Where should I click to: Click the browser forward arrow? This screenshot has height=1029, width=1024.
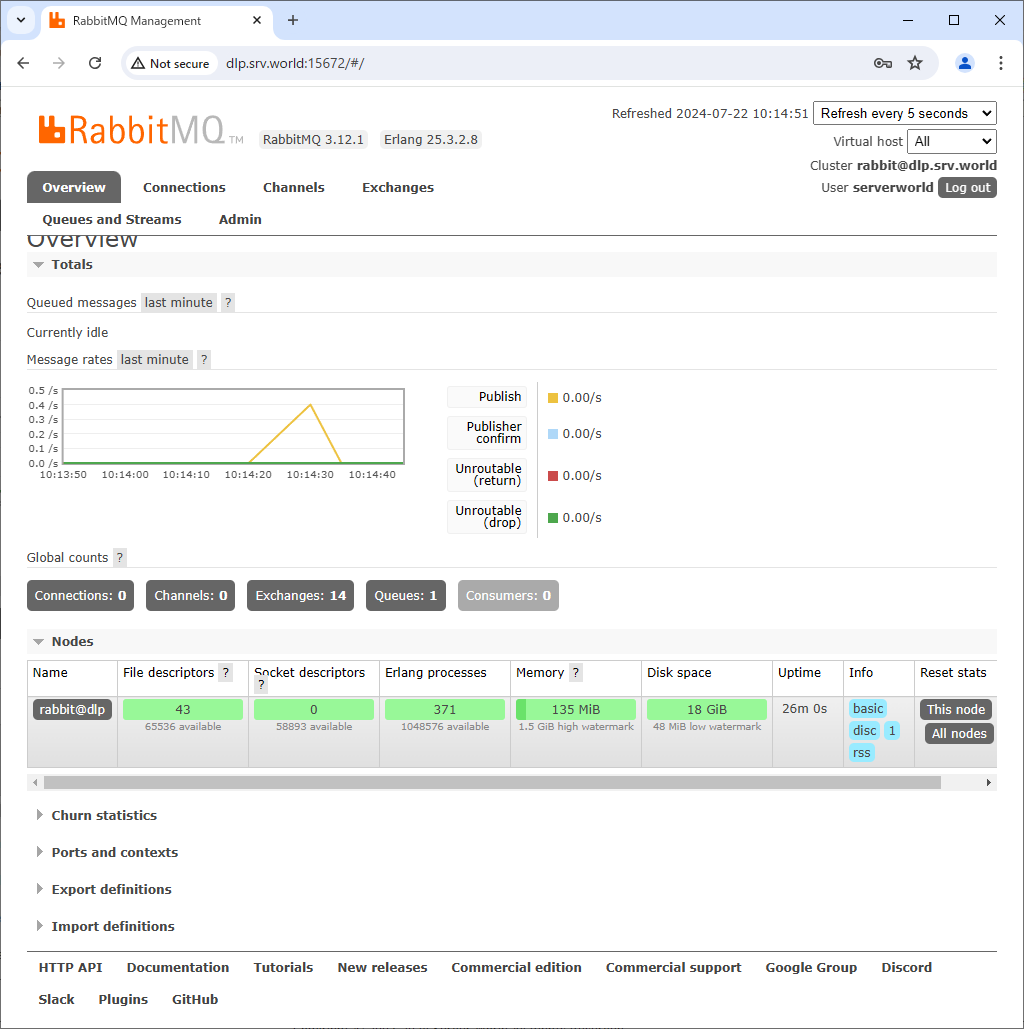pyautogui.click(x=59, y=63)
